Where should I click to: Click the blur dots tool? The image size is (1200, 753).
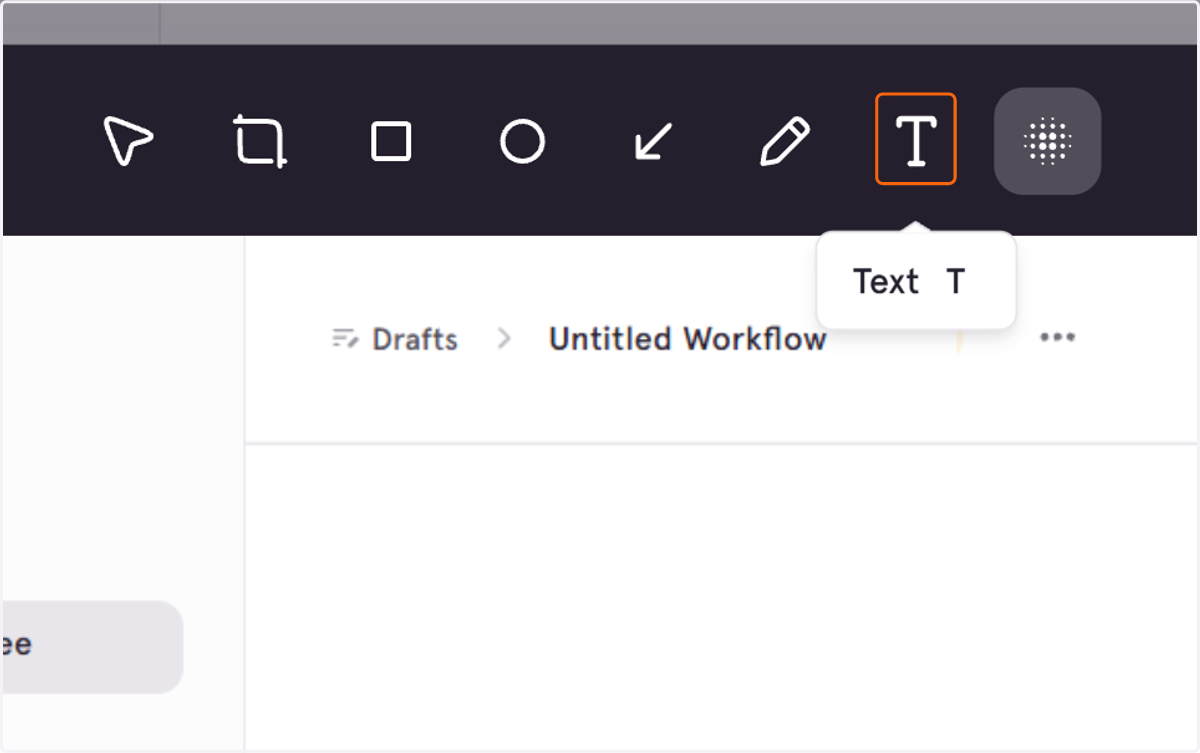(1047, 141)
